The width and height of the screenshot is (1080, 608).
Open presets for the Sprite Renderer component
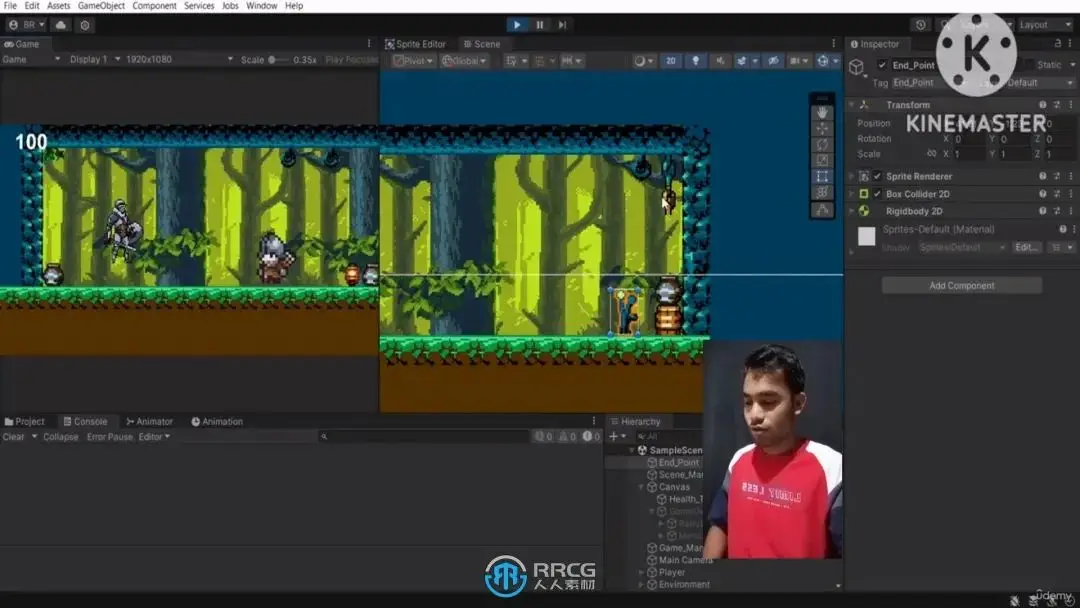[x=1057, y=176]
